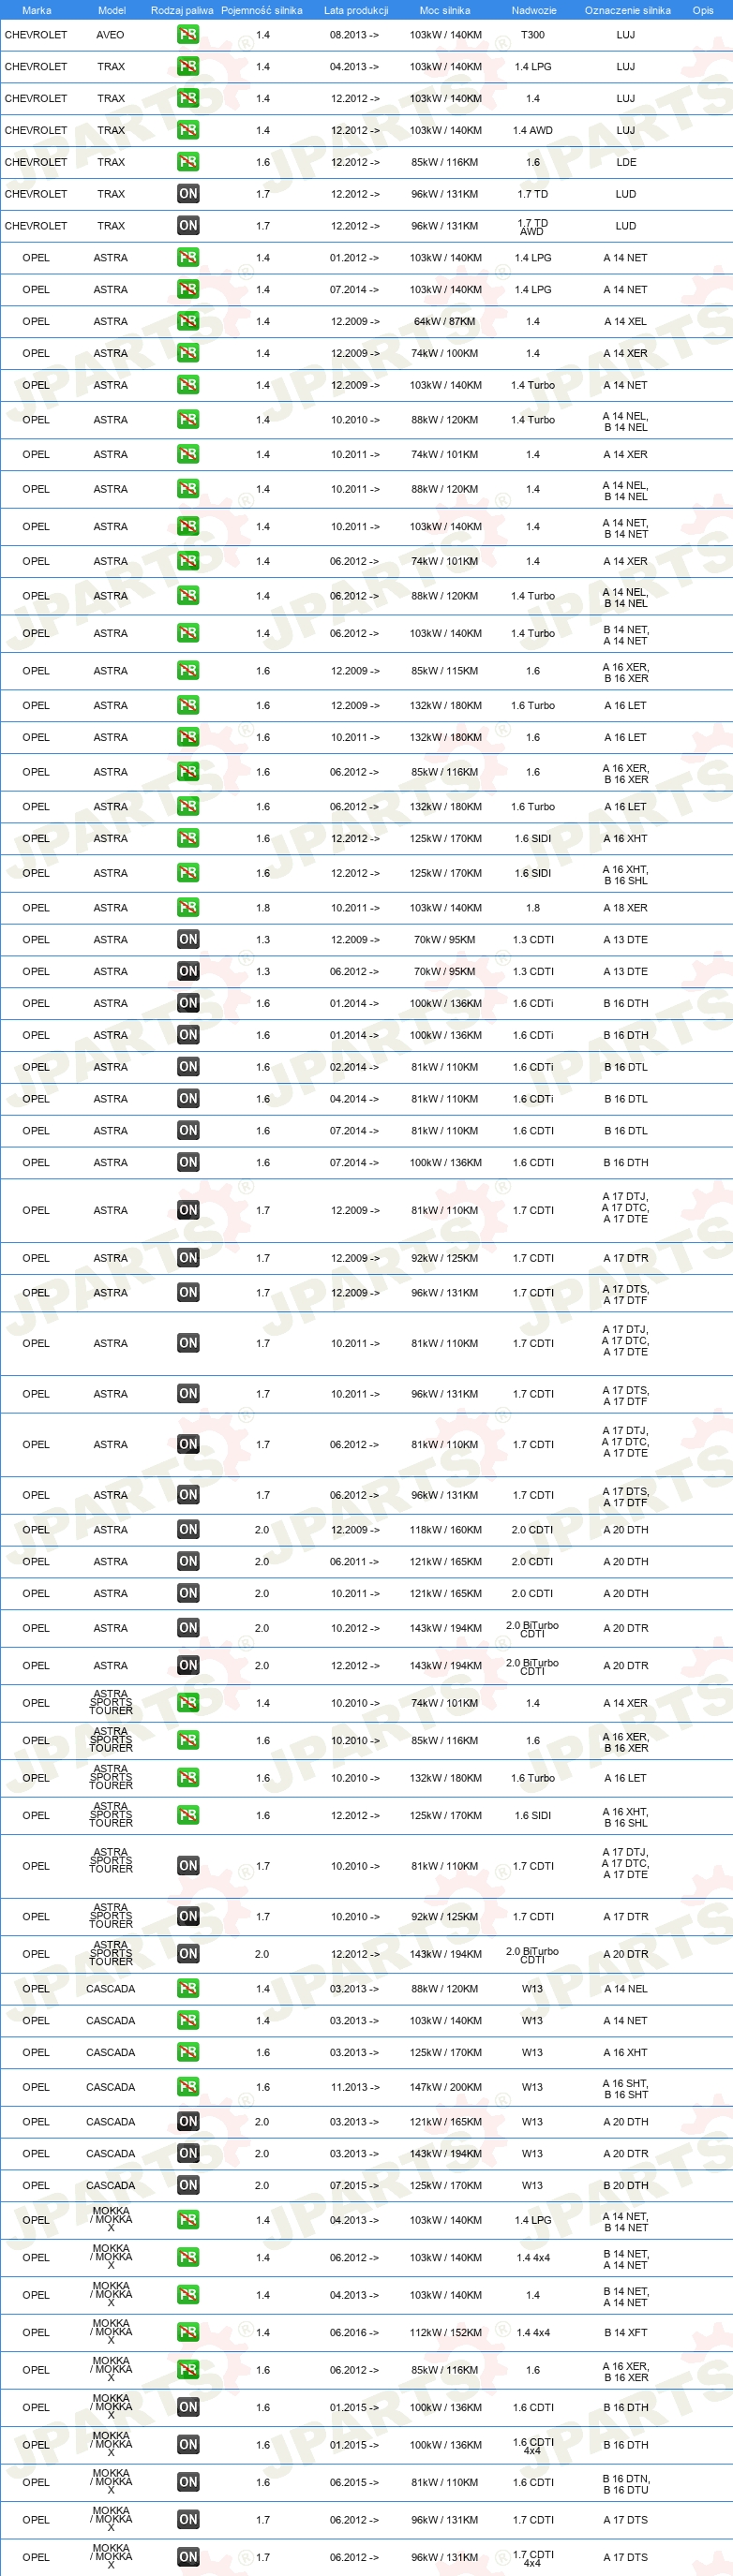Click the 74kW / 100KM power cell

[445, 353]
